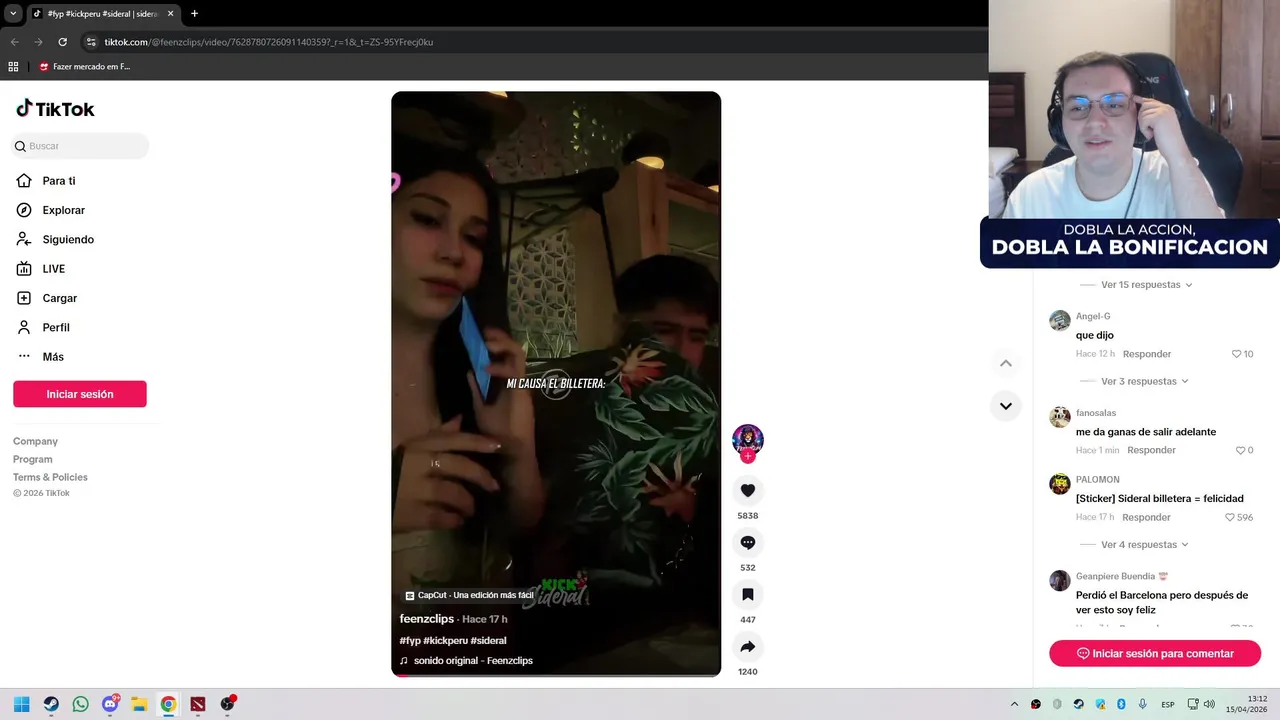Screen dimensions: 1280x720
Task: Like Angel-G's comment heart
Action: point(1236,354)
